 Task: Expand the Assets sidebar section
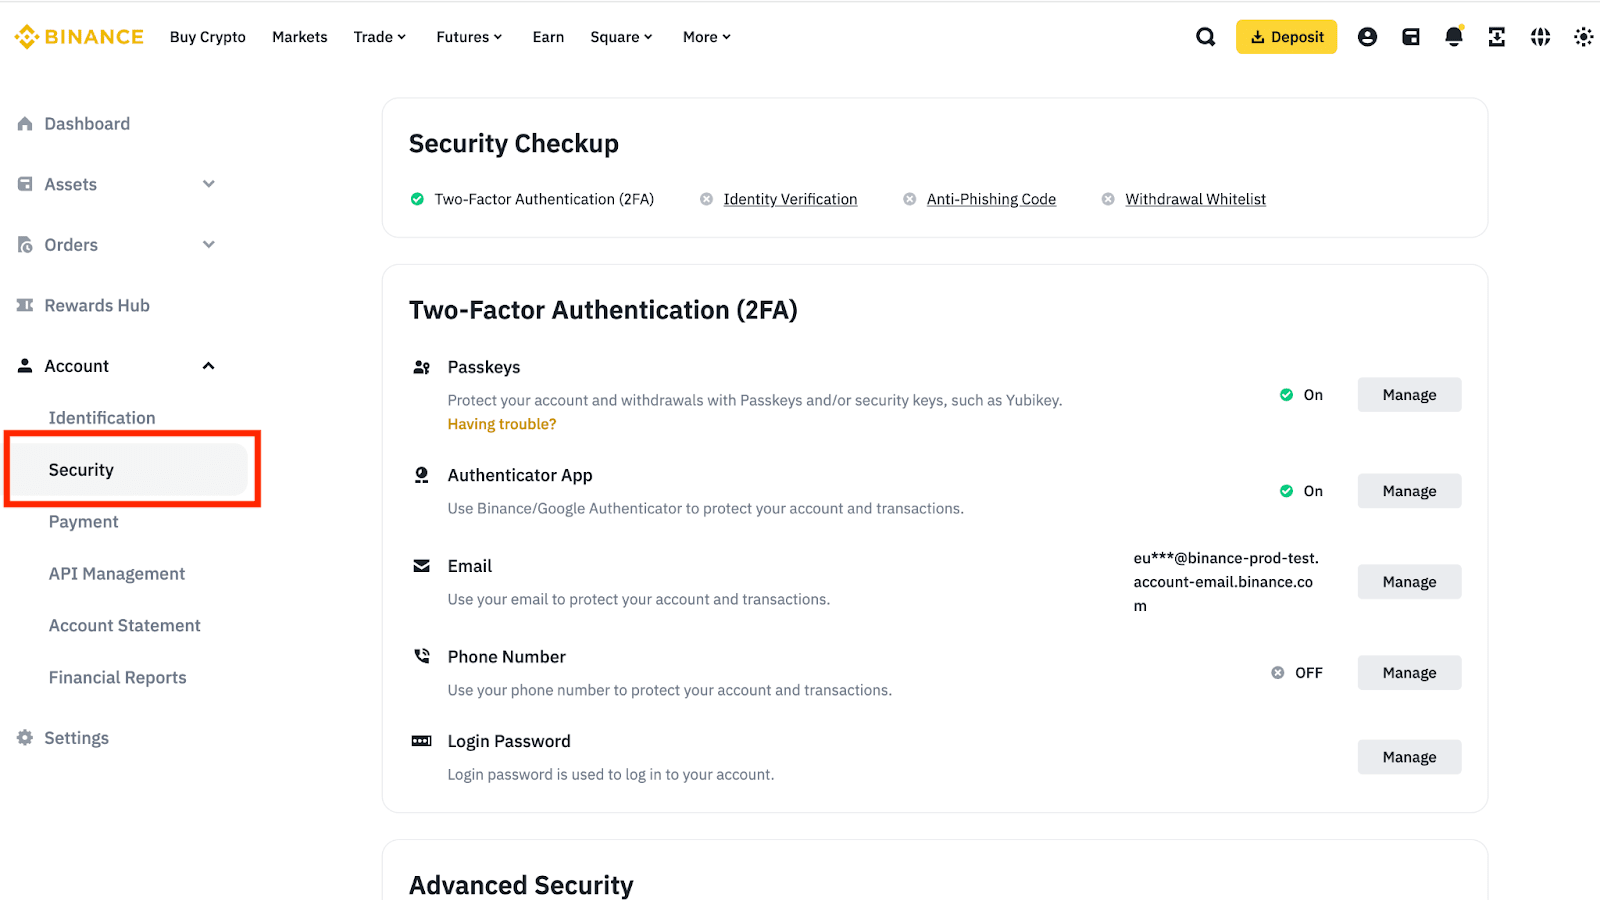[x=208, y=184]
